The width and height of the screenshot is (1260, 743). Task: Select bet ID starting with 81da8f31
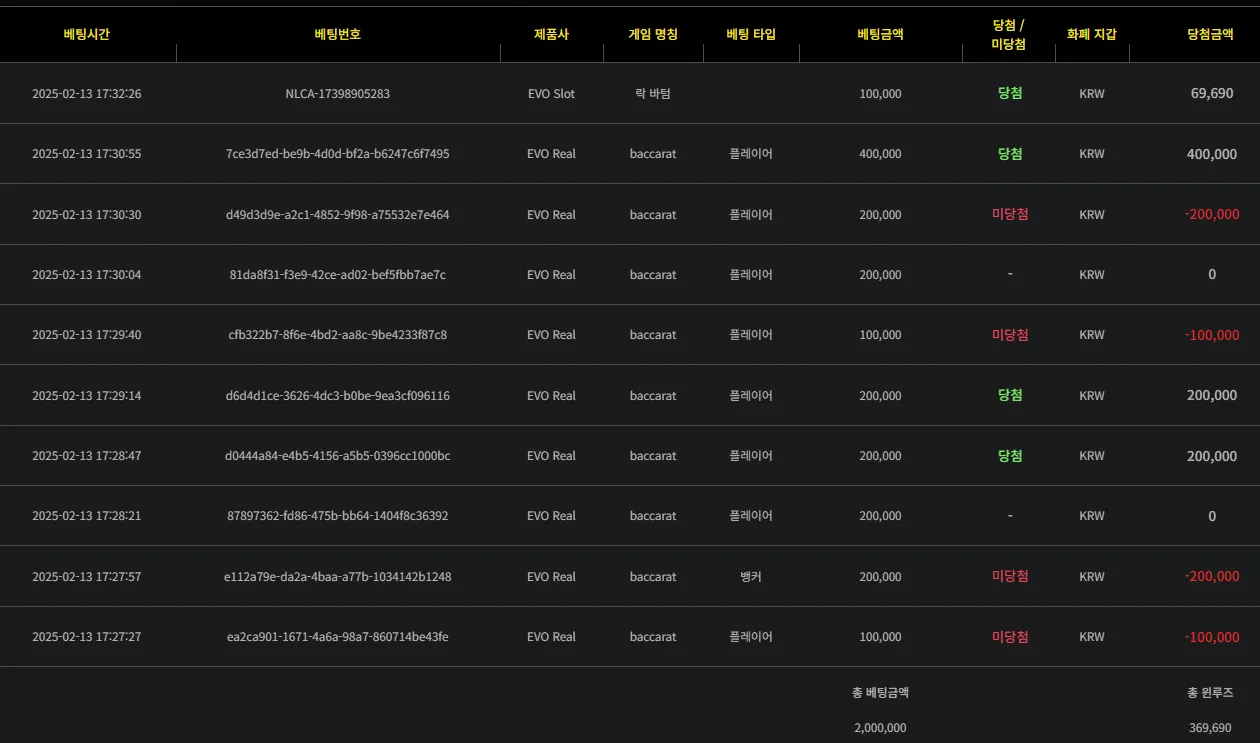point(338,275)
